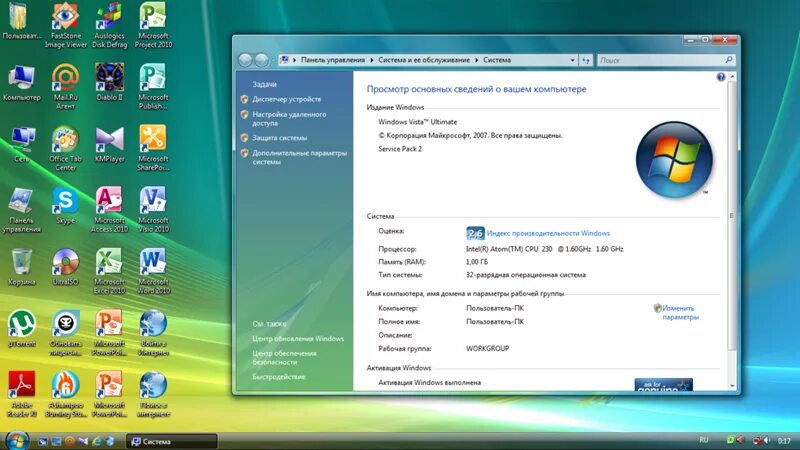Image resolution: width=800 pixels, height=450 pixels.
Task: Expand arrow after Панель управления breadcrumb
Action: coord(371,60)
